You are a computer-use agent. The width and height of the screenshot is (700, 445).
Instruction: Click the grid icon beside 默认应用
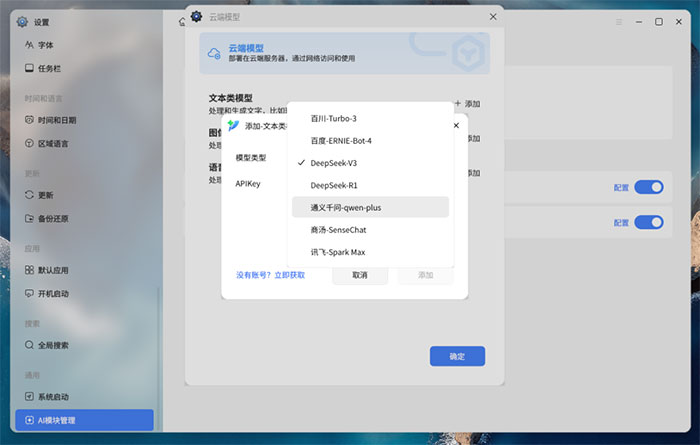(x=29, y=270)
